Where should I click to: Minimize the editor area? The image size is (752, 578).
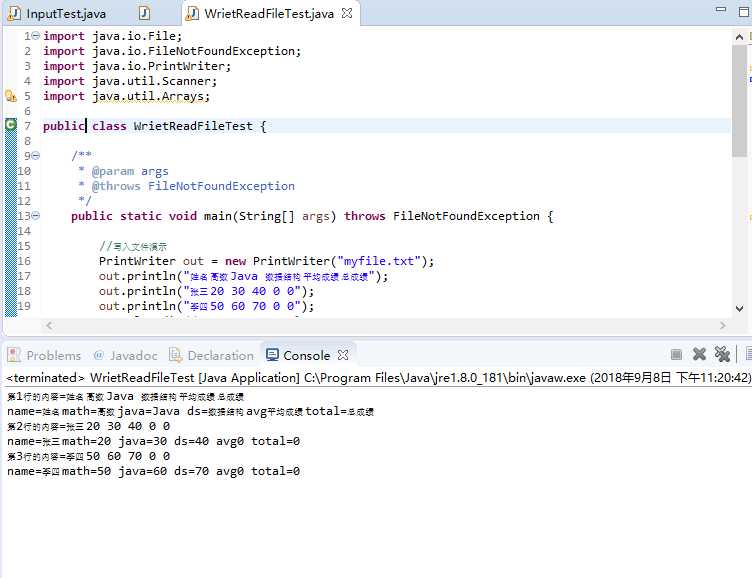(x=720, y=9)
